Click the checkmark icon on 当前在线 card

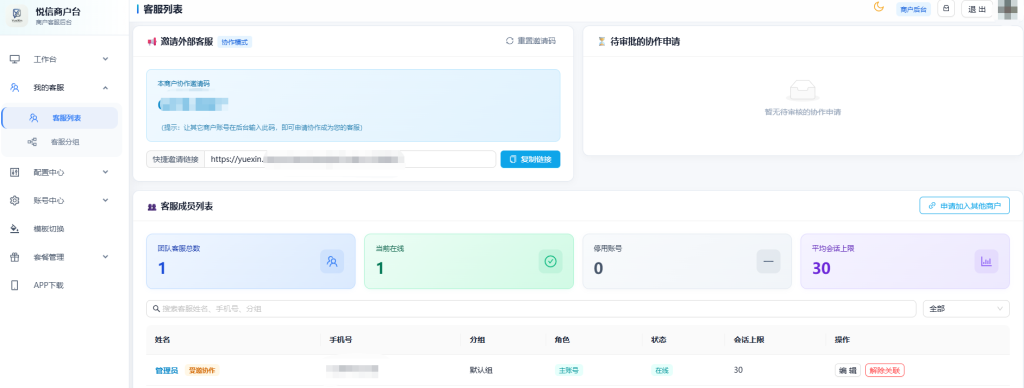(551, 261)
